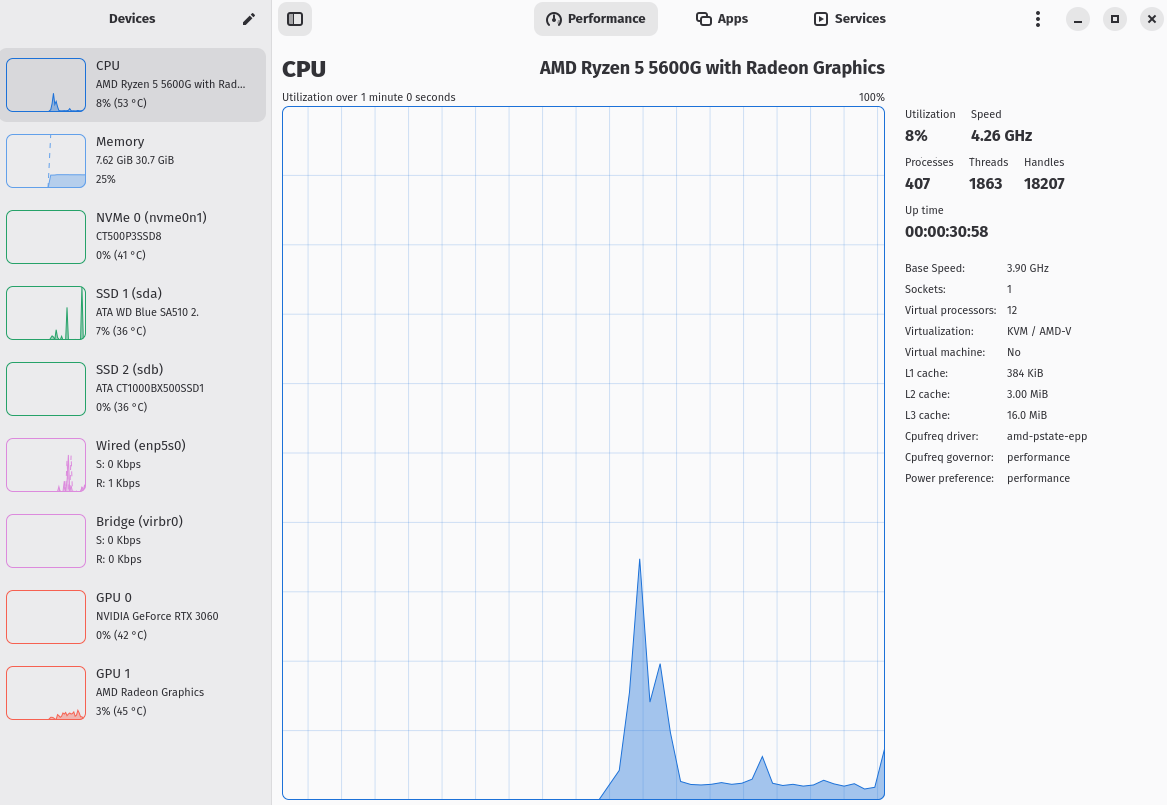
Task: Switch to the Performance tab
Action: tap(595, 19)
